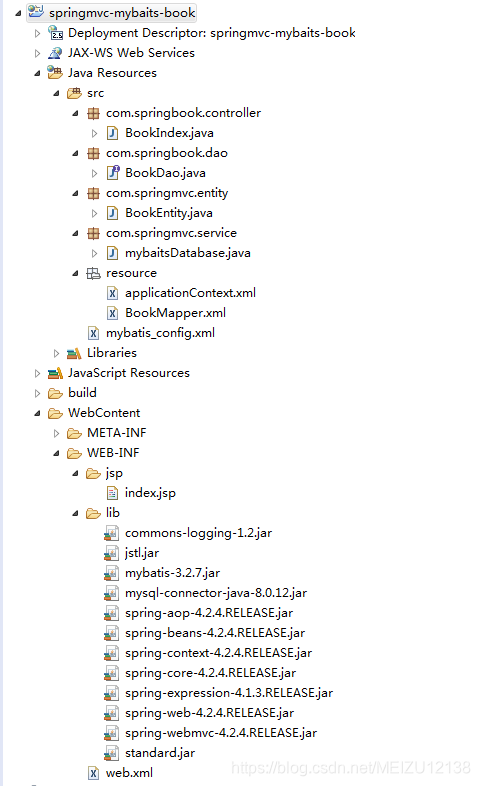Expand the mybaitsDatabase.java node

[95, 254]
